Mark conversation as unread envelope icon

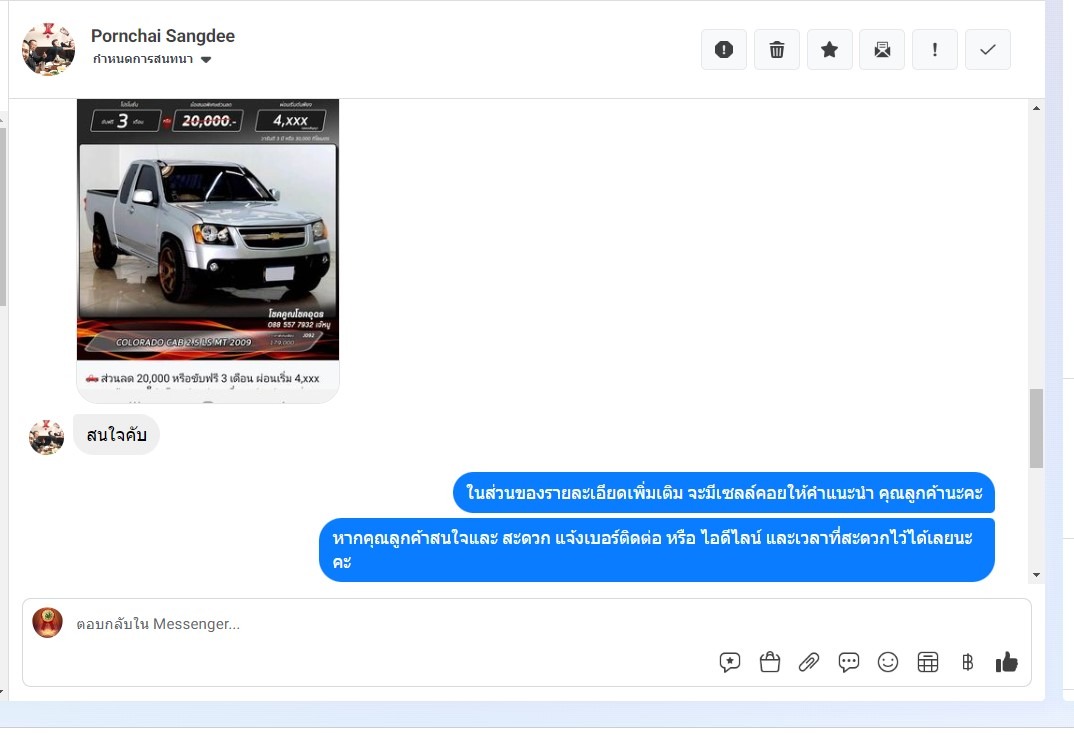tap(882, 49)
